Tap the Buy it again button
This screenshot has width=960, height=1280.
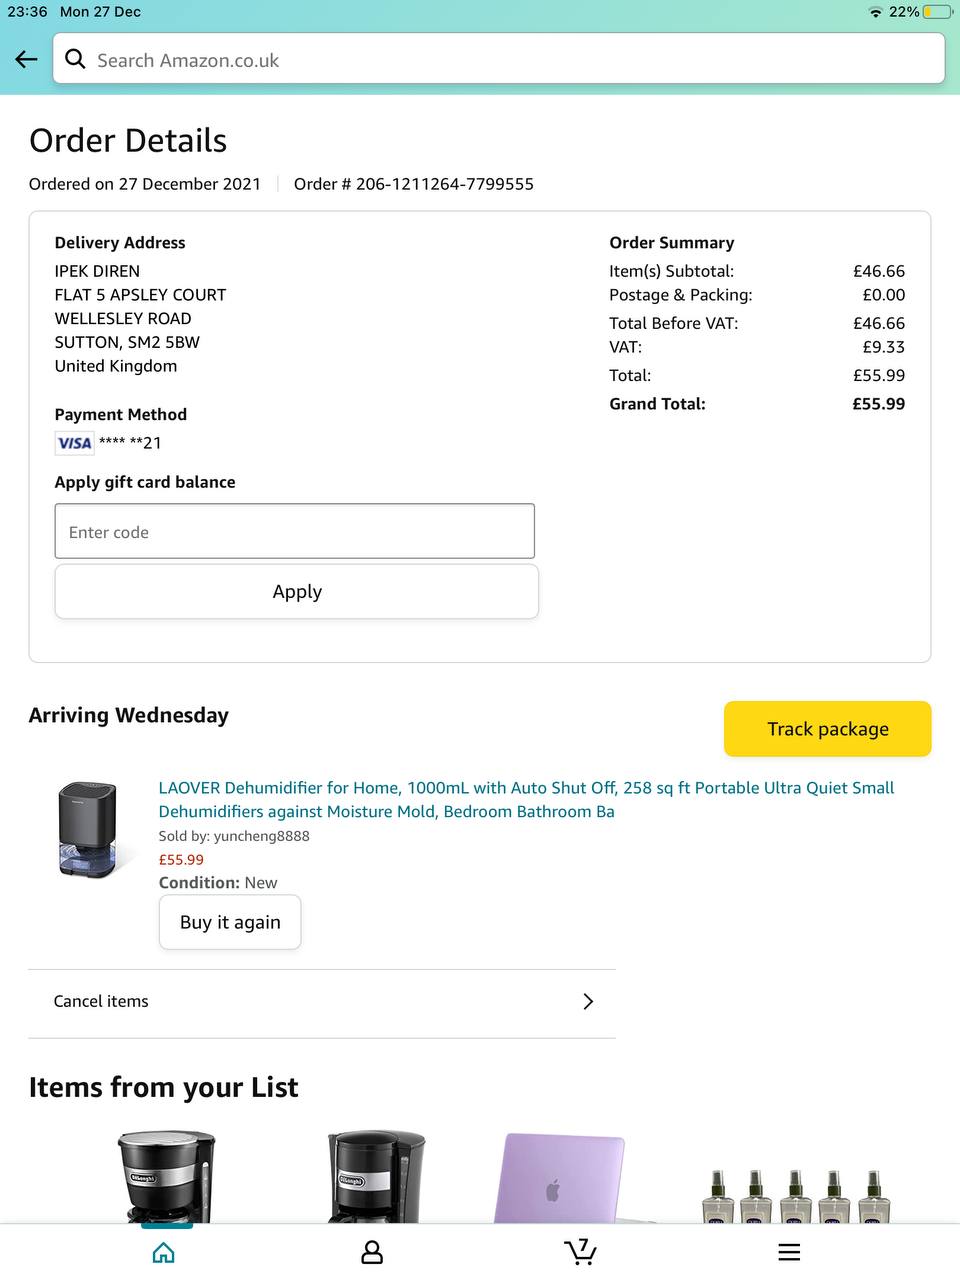point(230,922)
